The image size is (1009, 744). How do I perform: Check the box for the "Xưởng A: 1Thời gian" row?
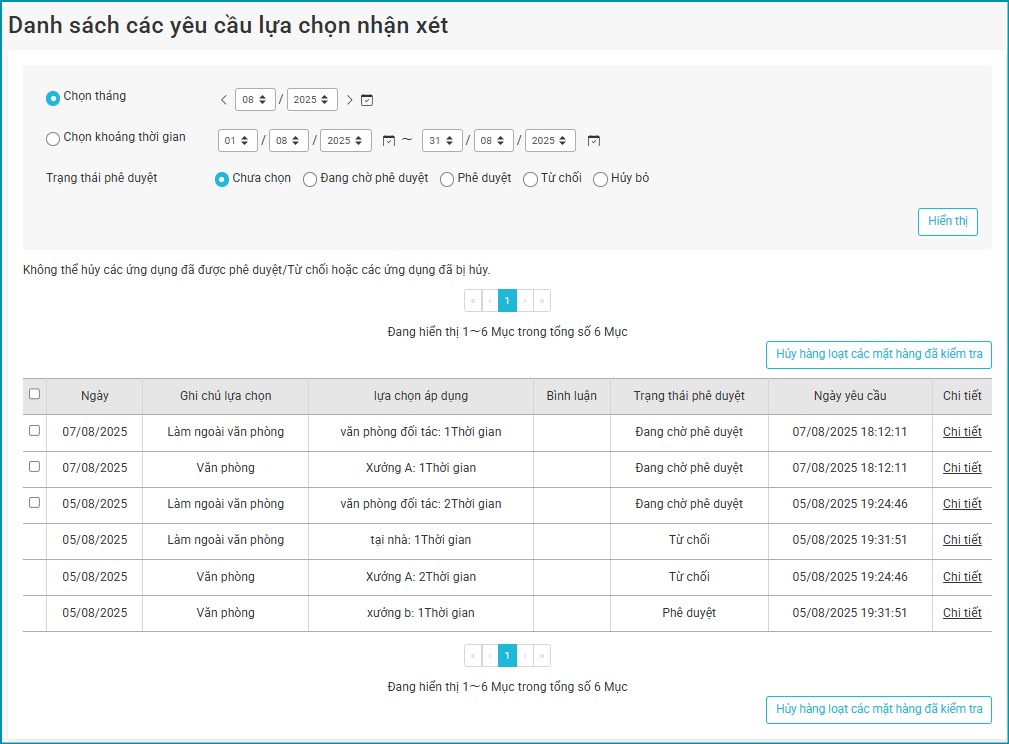(x=35, y=467)
